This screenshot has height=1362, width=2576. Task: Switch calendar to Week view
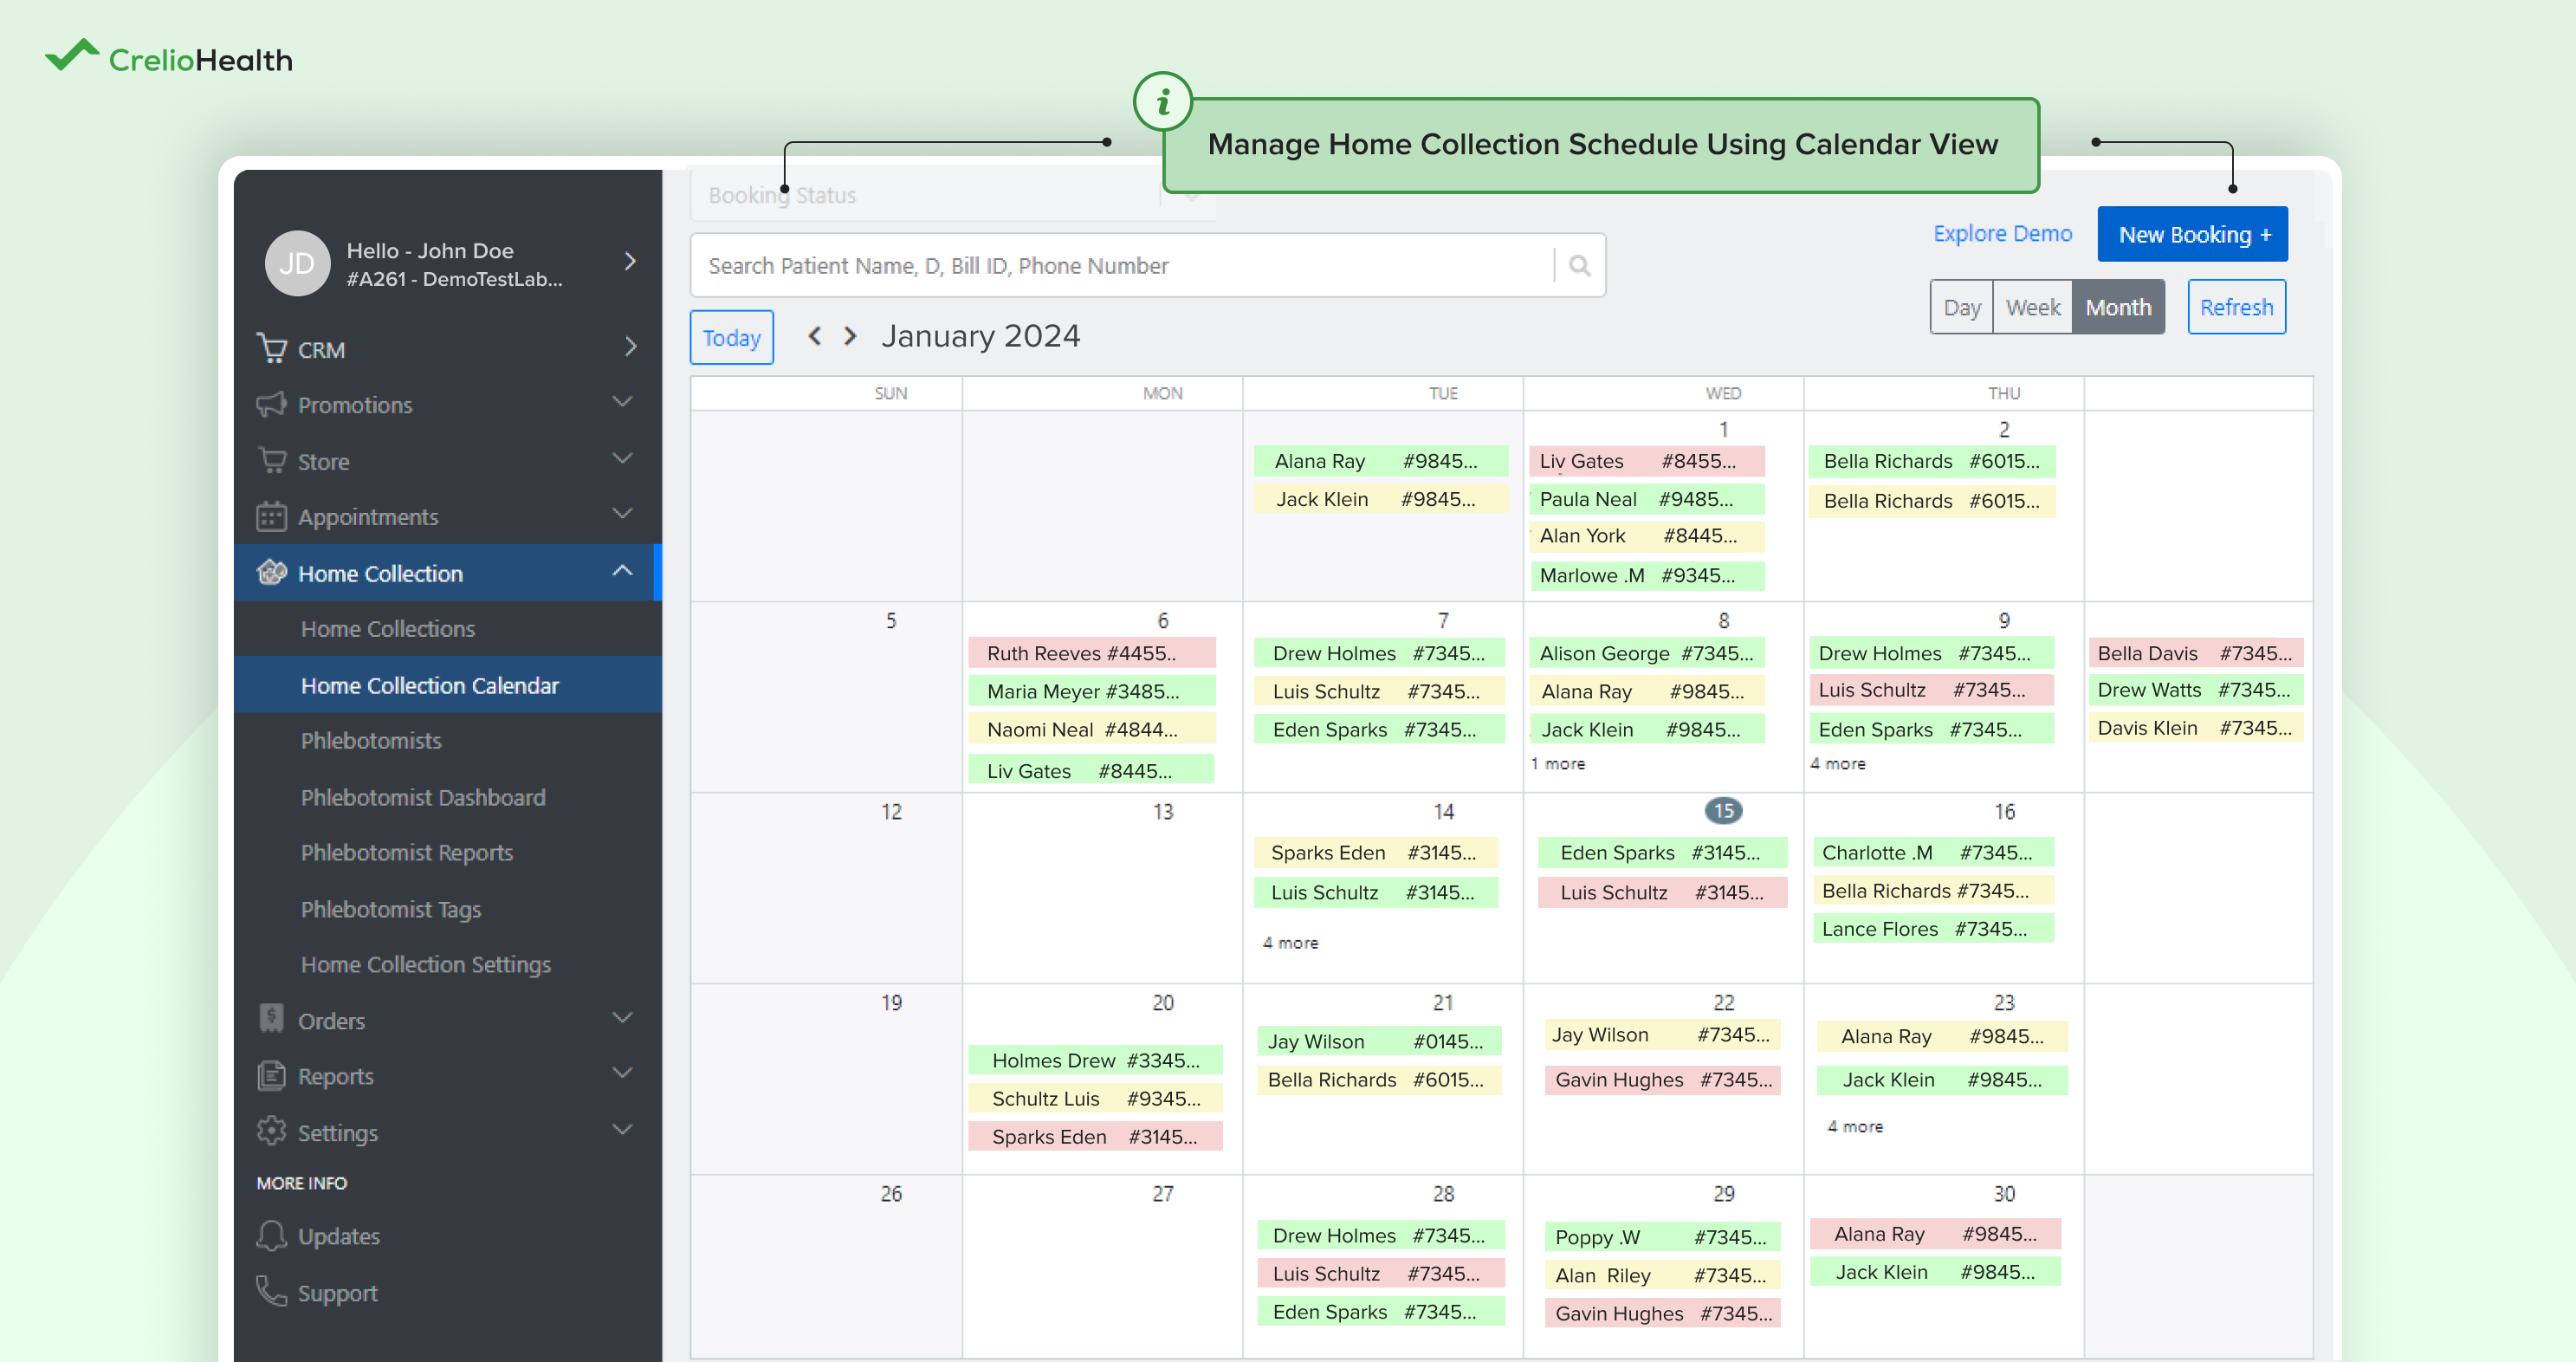coord(2032,306)
